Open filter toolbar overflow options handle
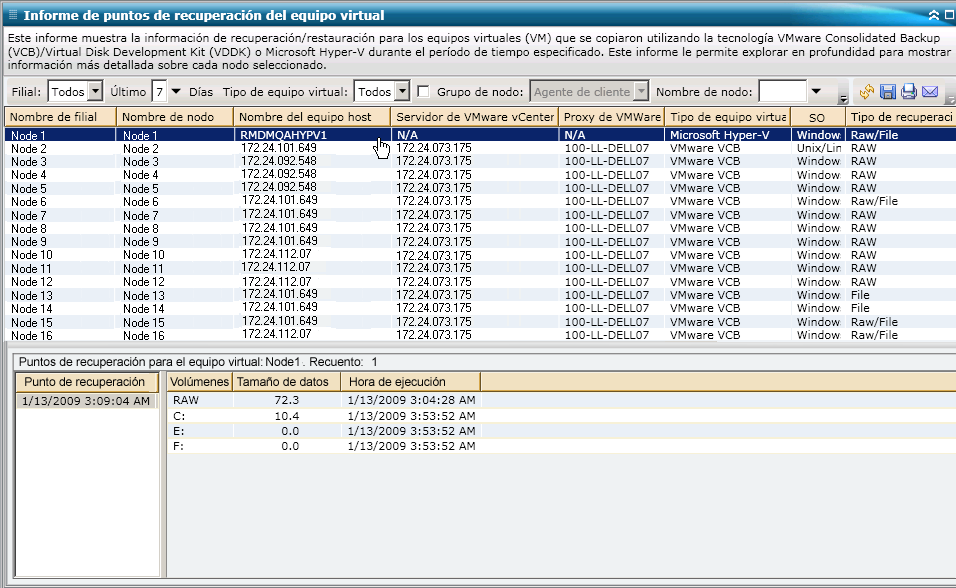 click(843, 98)
